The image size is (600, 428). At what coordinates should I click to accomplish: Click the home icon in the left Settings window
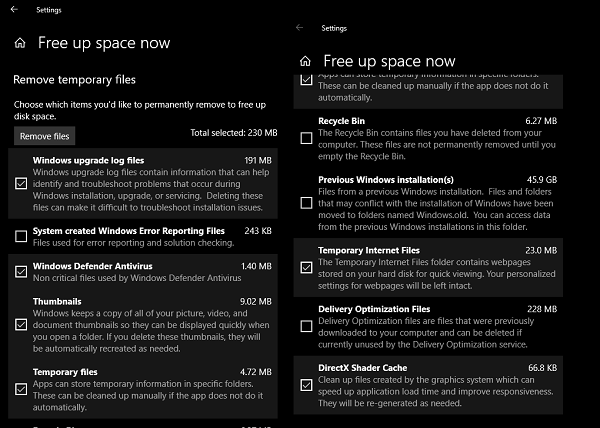coord(20,43)
